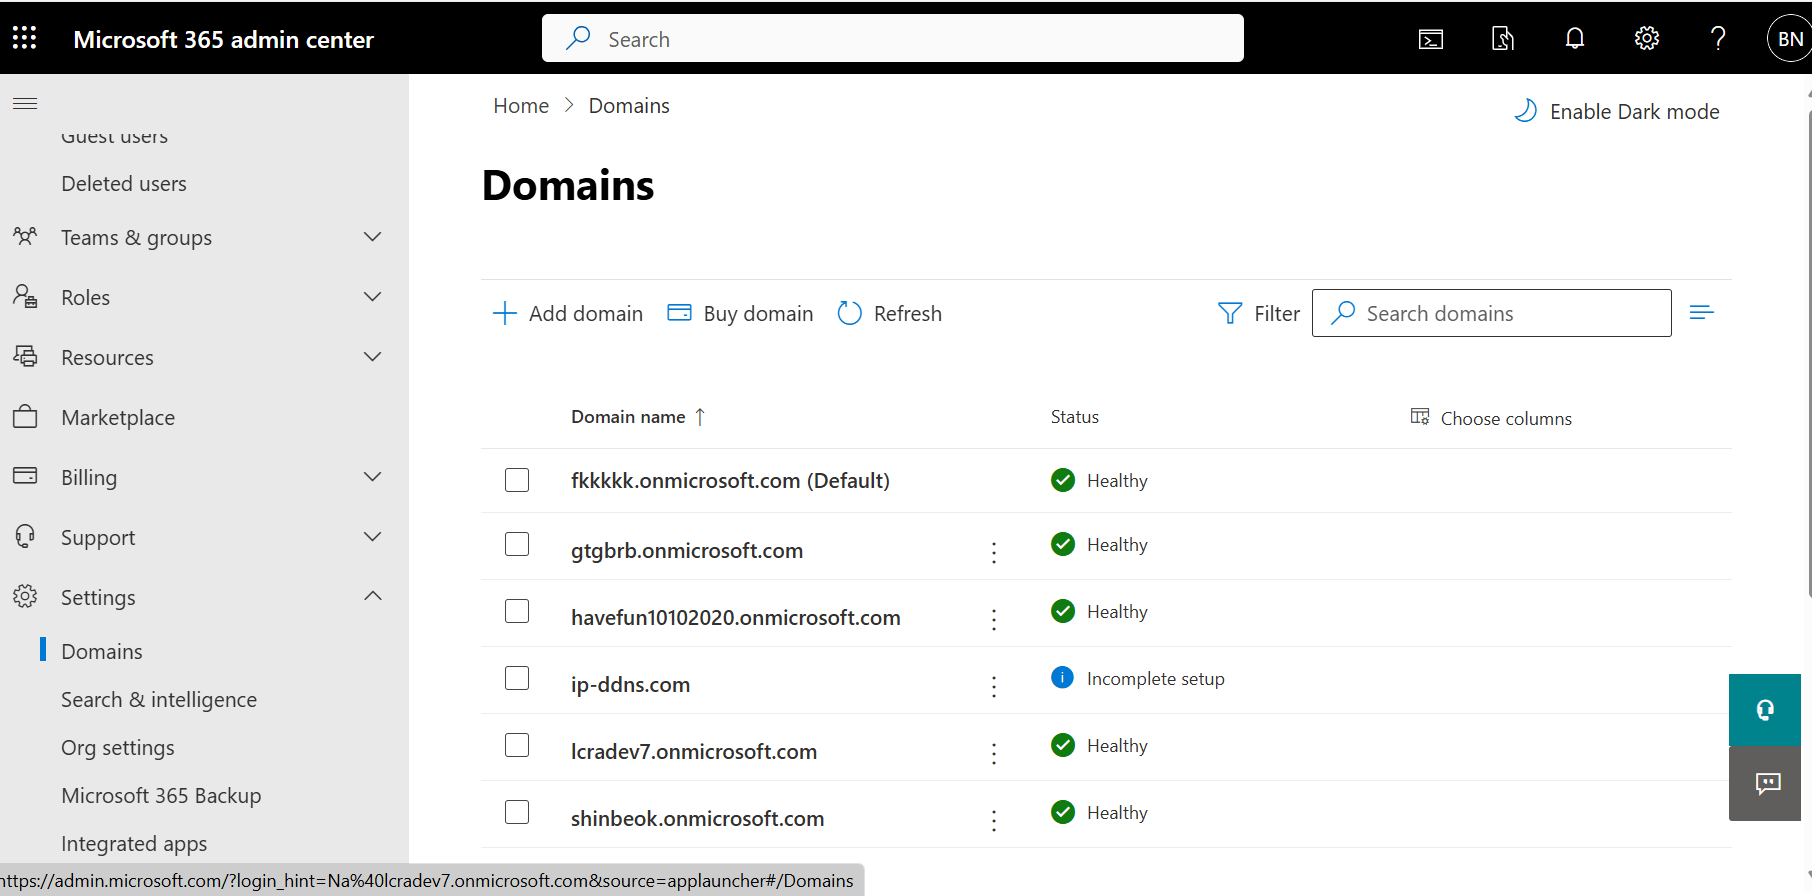Click the Incomplete setup info icon

click(x=1062, y=678)
